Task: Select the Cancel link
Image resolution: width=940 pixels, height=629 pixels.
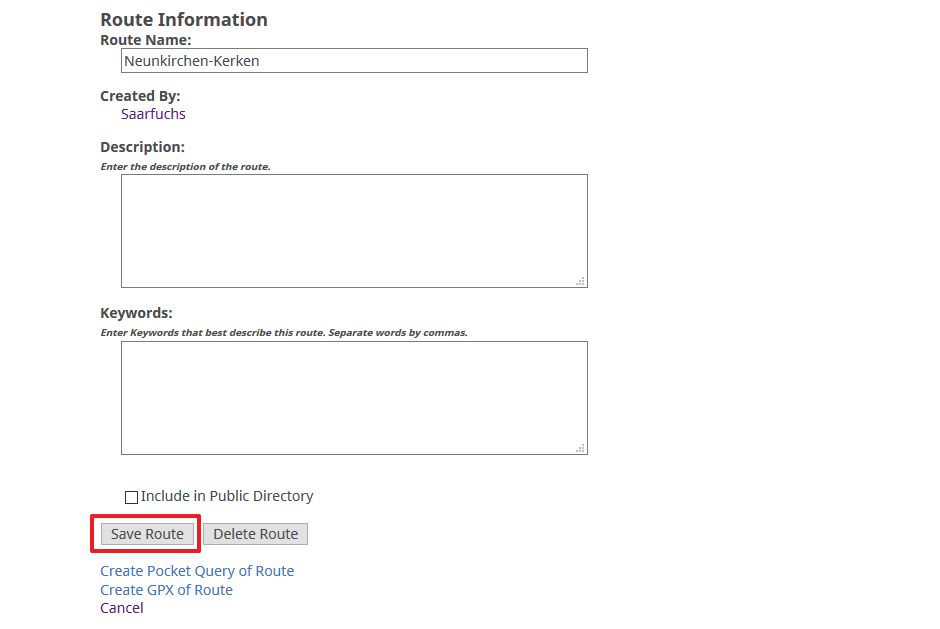Action: click(122, 608)
